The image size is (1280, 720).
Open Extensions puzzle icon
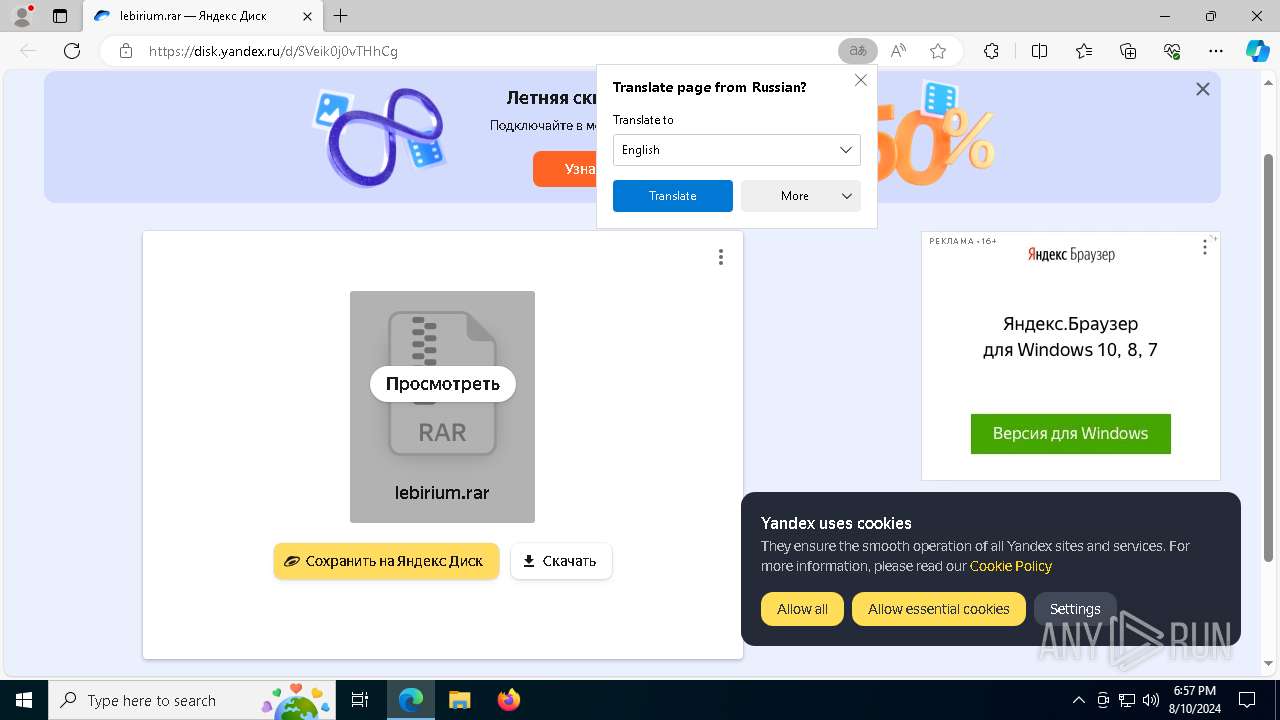[991, 51]
